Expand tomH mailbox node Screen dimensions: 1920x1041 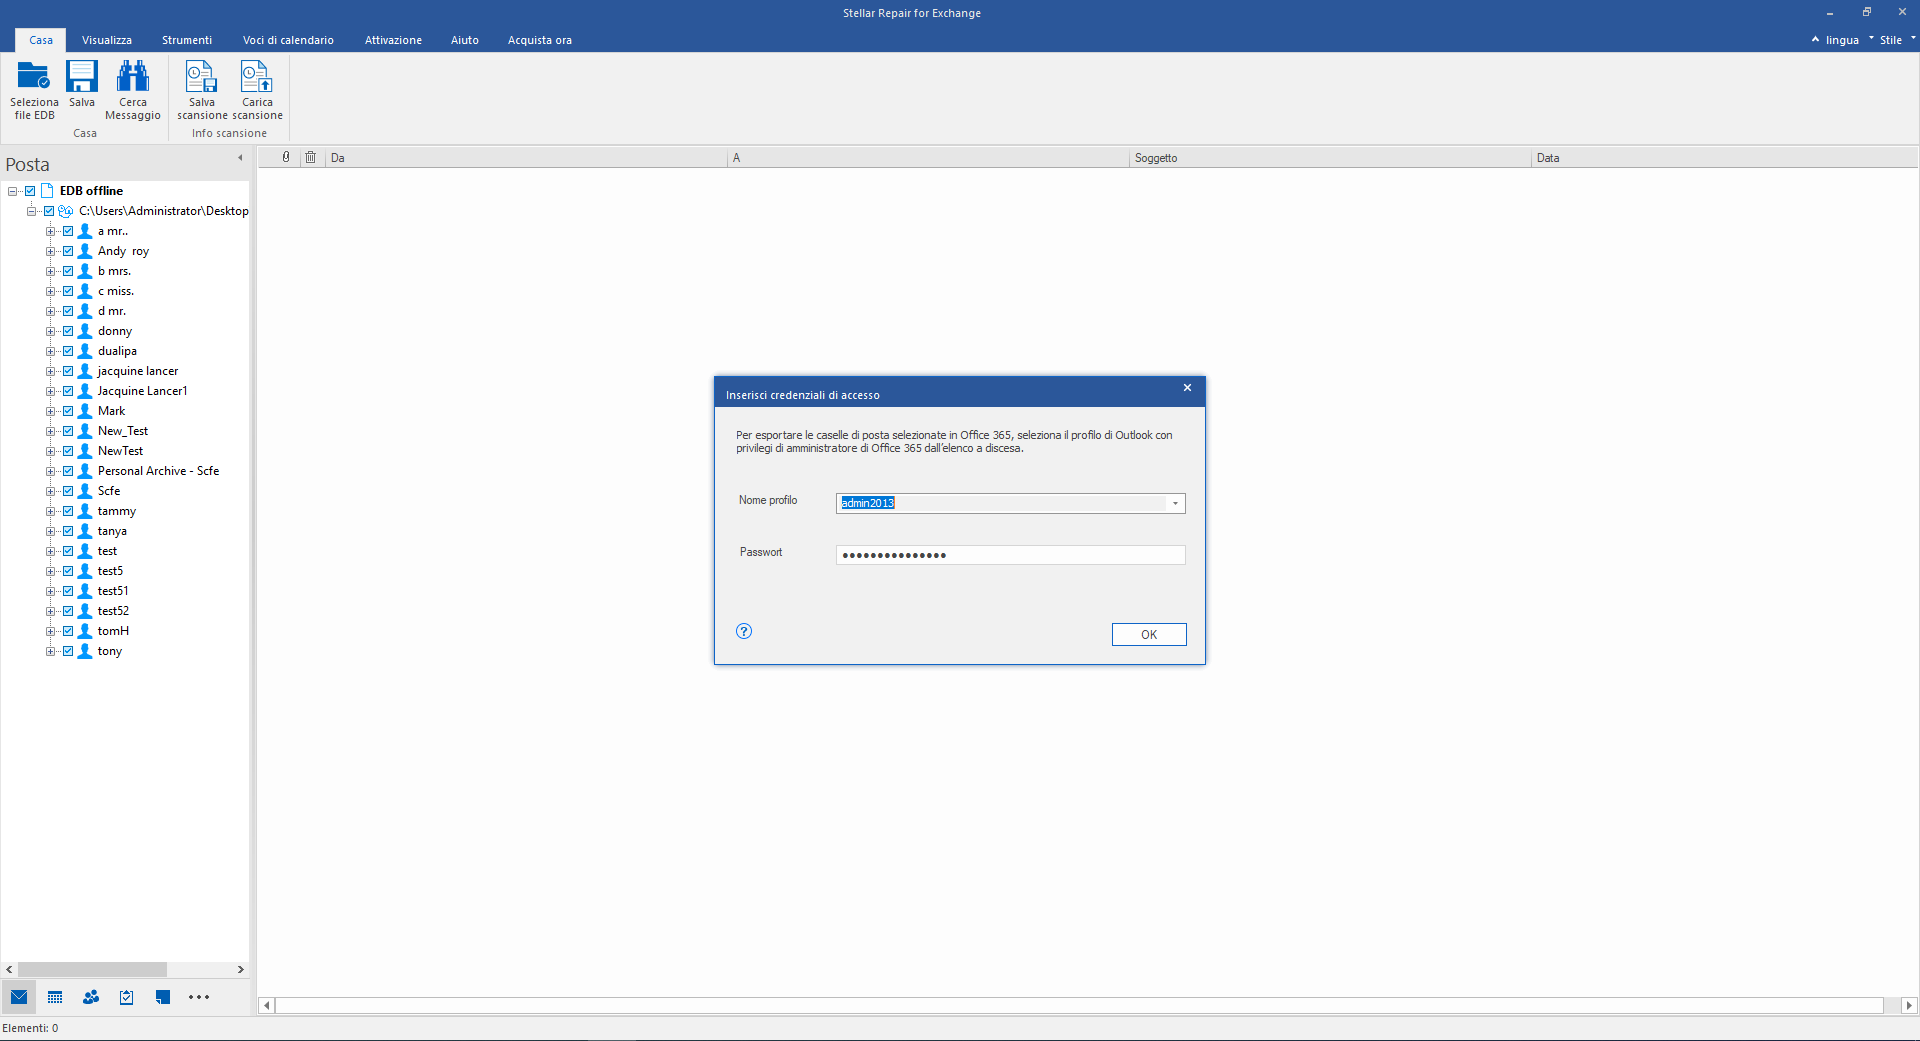click(x=50, y=631)
